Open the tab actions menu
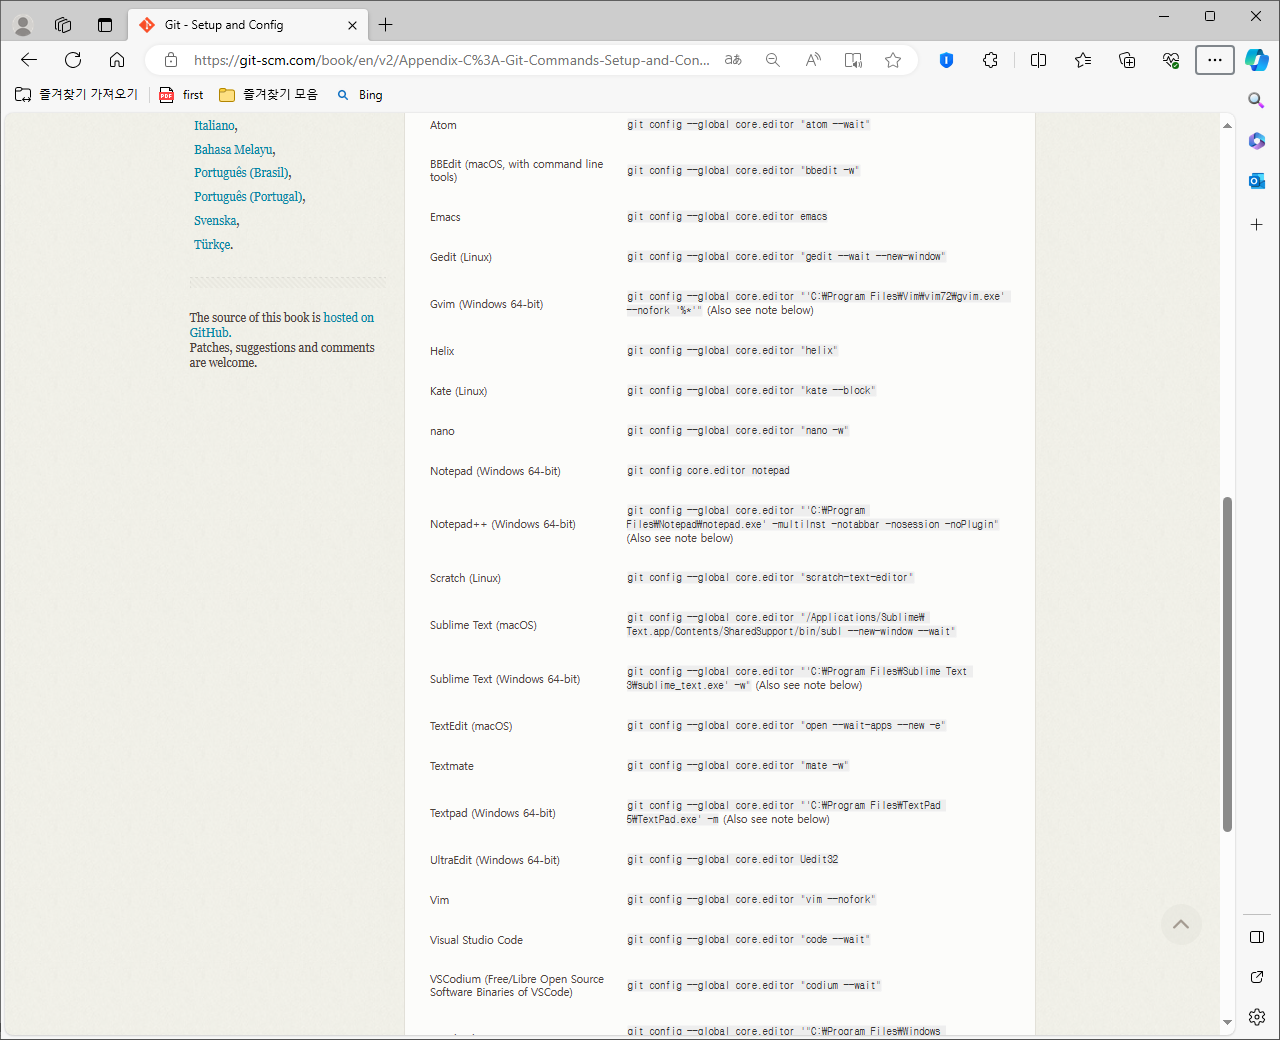Viewport: 1280px width, 1040px height. pyautogui.click(x=105, y=25)
